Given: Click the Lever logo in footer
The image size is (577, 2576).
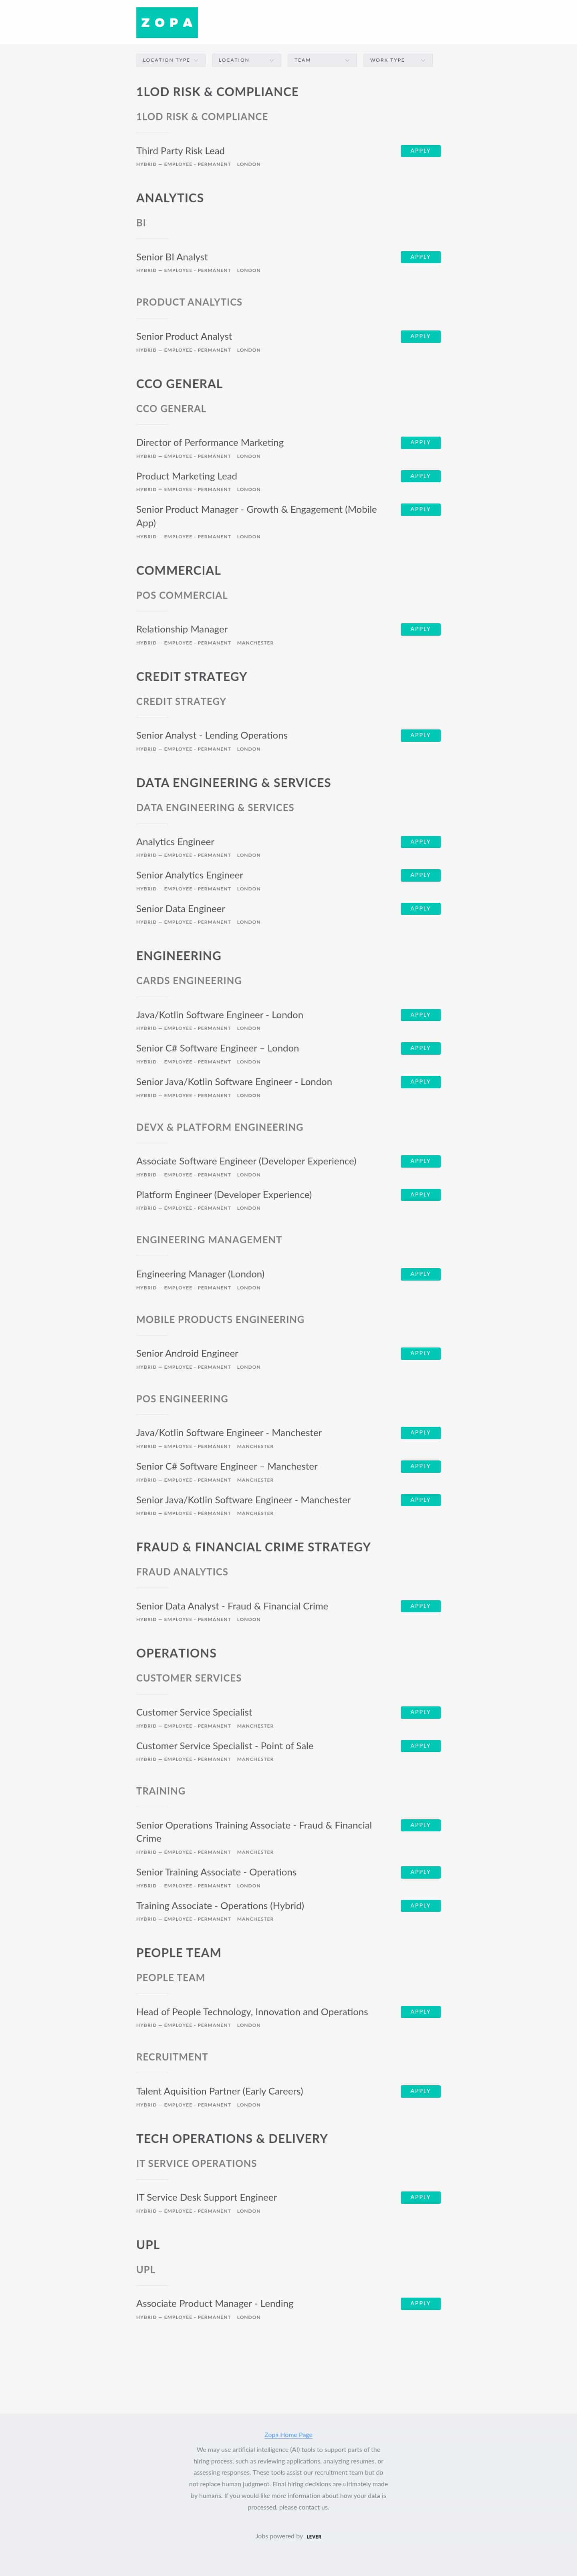Looking at the screenshot, I should (x=314, y=2536).
